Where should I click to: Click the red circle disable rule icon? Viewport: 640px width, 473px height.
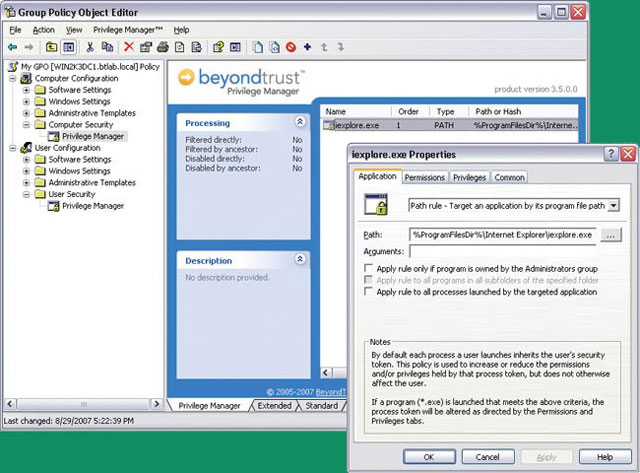(x=291, y=47)
